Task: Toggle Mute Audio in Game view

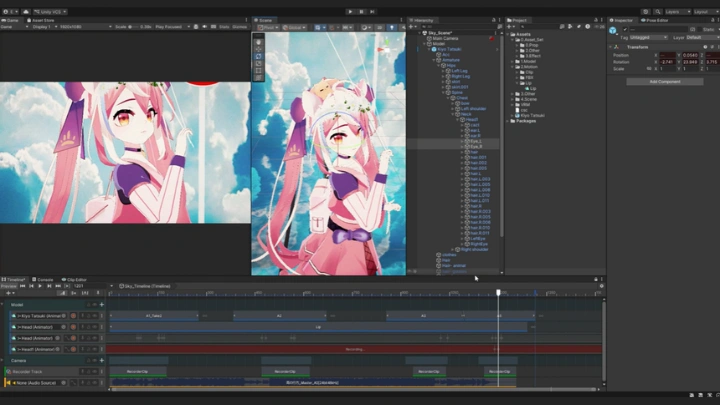Action: pyautogui.click(x=204, y=27)
